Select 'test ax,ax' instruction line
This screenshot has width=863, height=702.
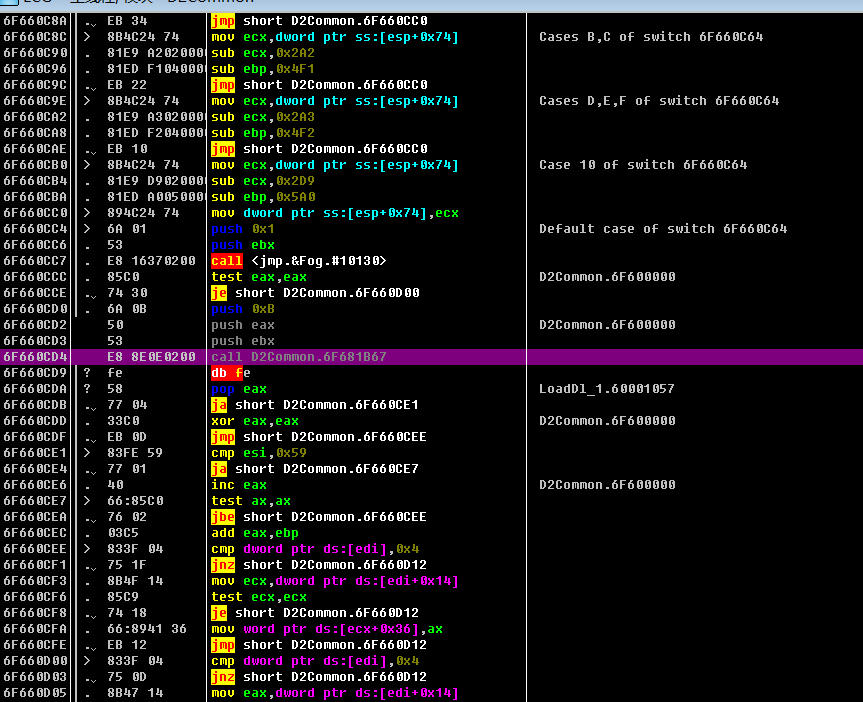point(251,500)
